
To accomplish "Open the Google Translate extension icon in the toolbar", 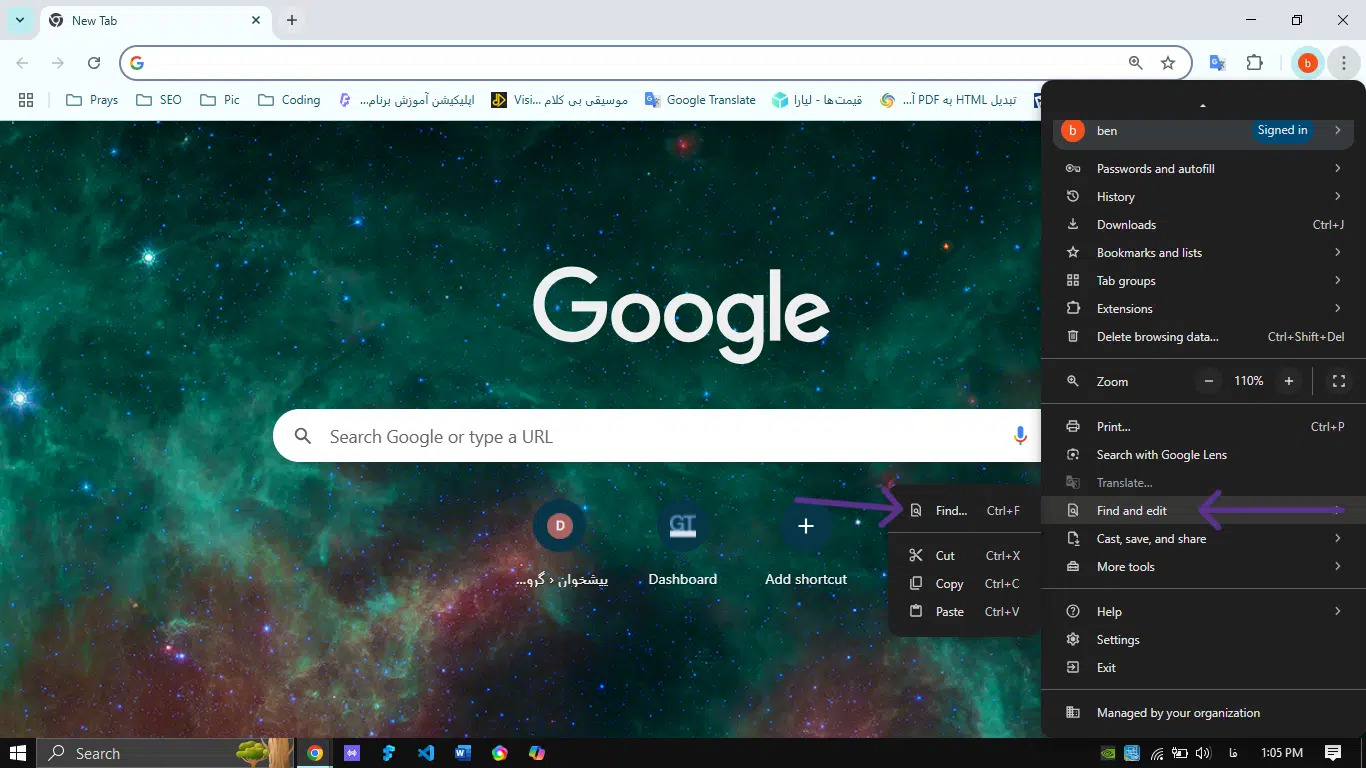I will 1217,63.
